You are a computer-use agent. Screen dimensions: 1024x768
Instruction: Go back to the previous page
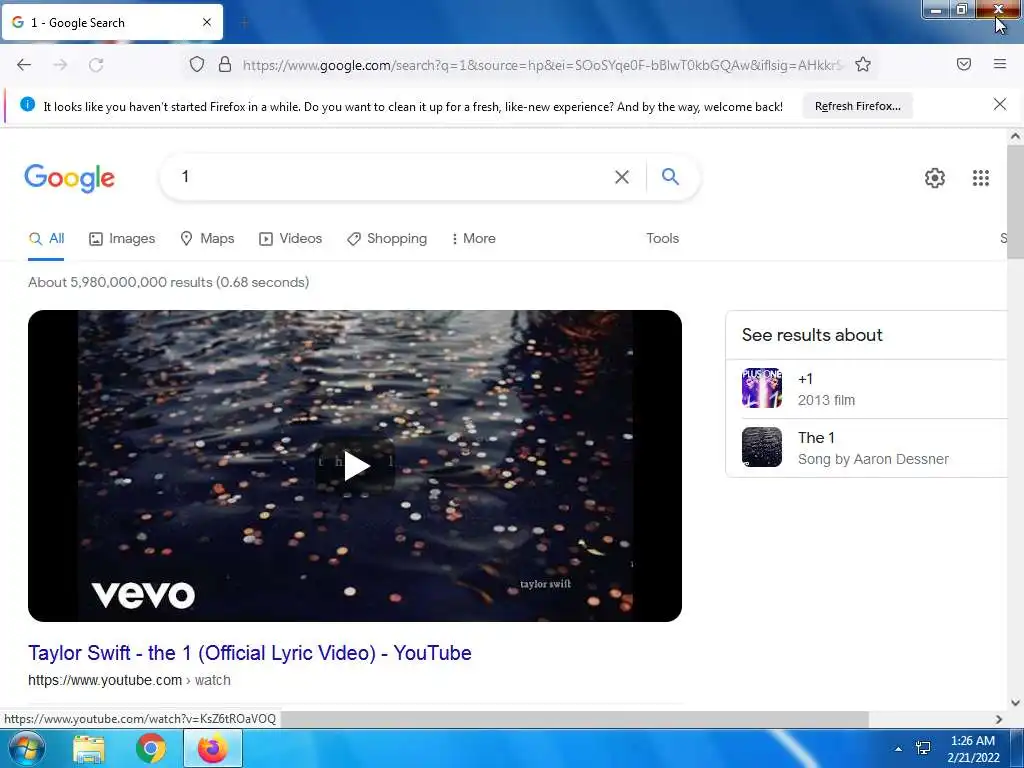pos(24,65)
